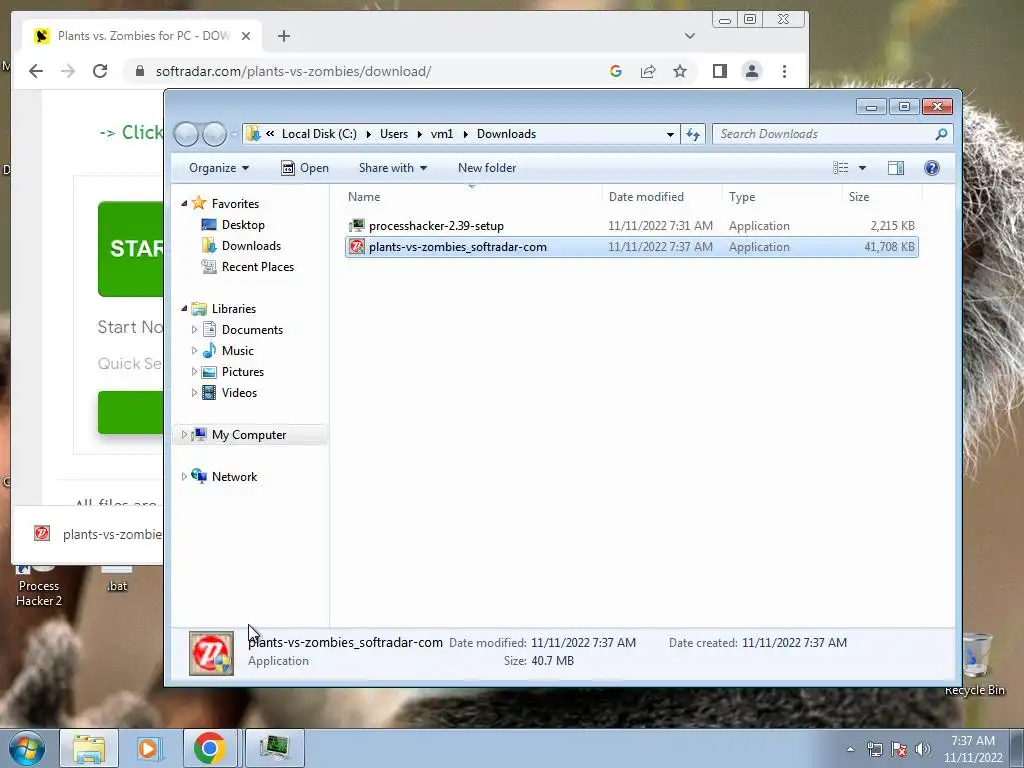Click Open in Explorer toolbar

coord(305,168)
